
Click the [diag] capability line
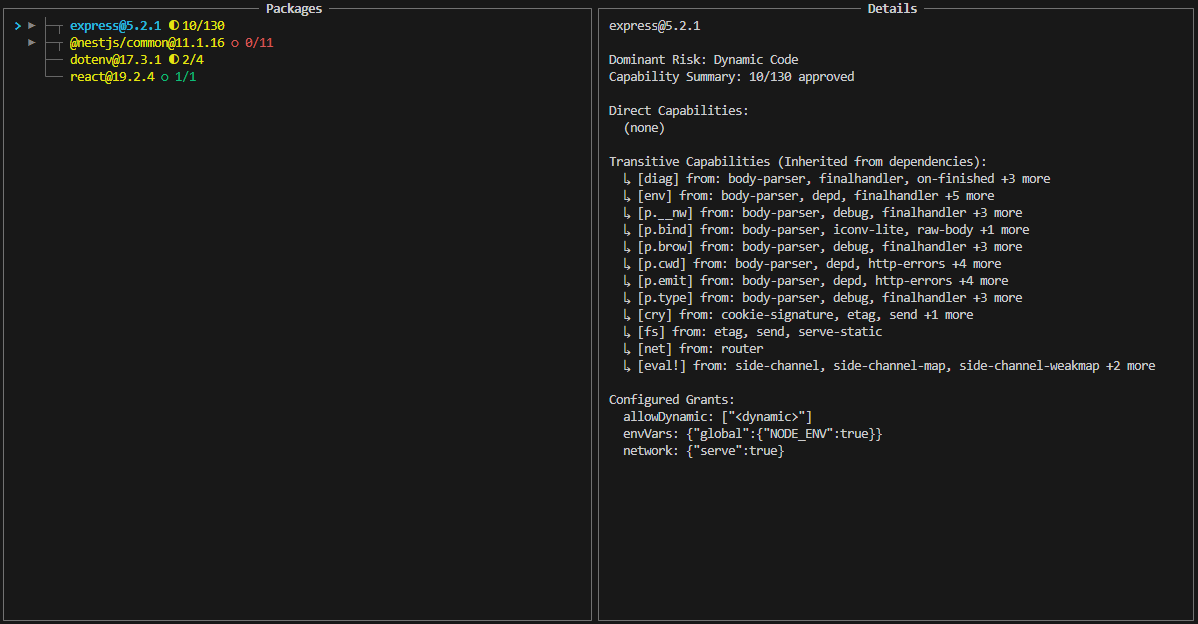click(837, 179)
